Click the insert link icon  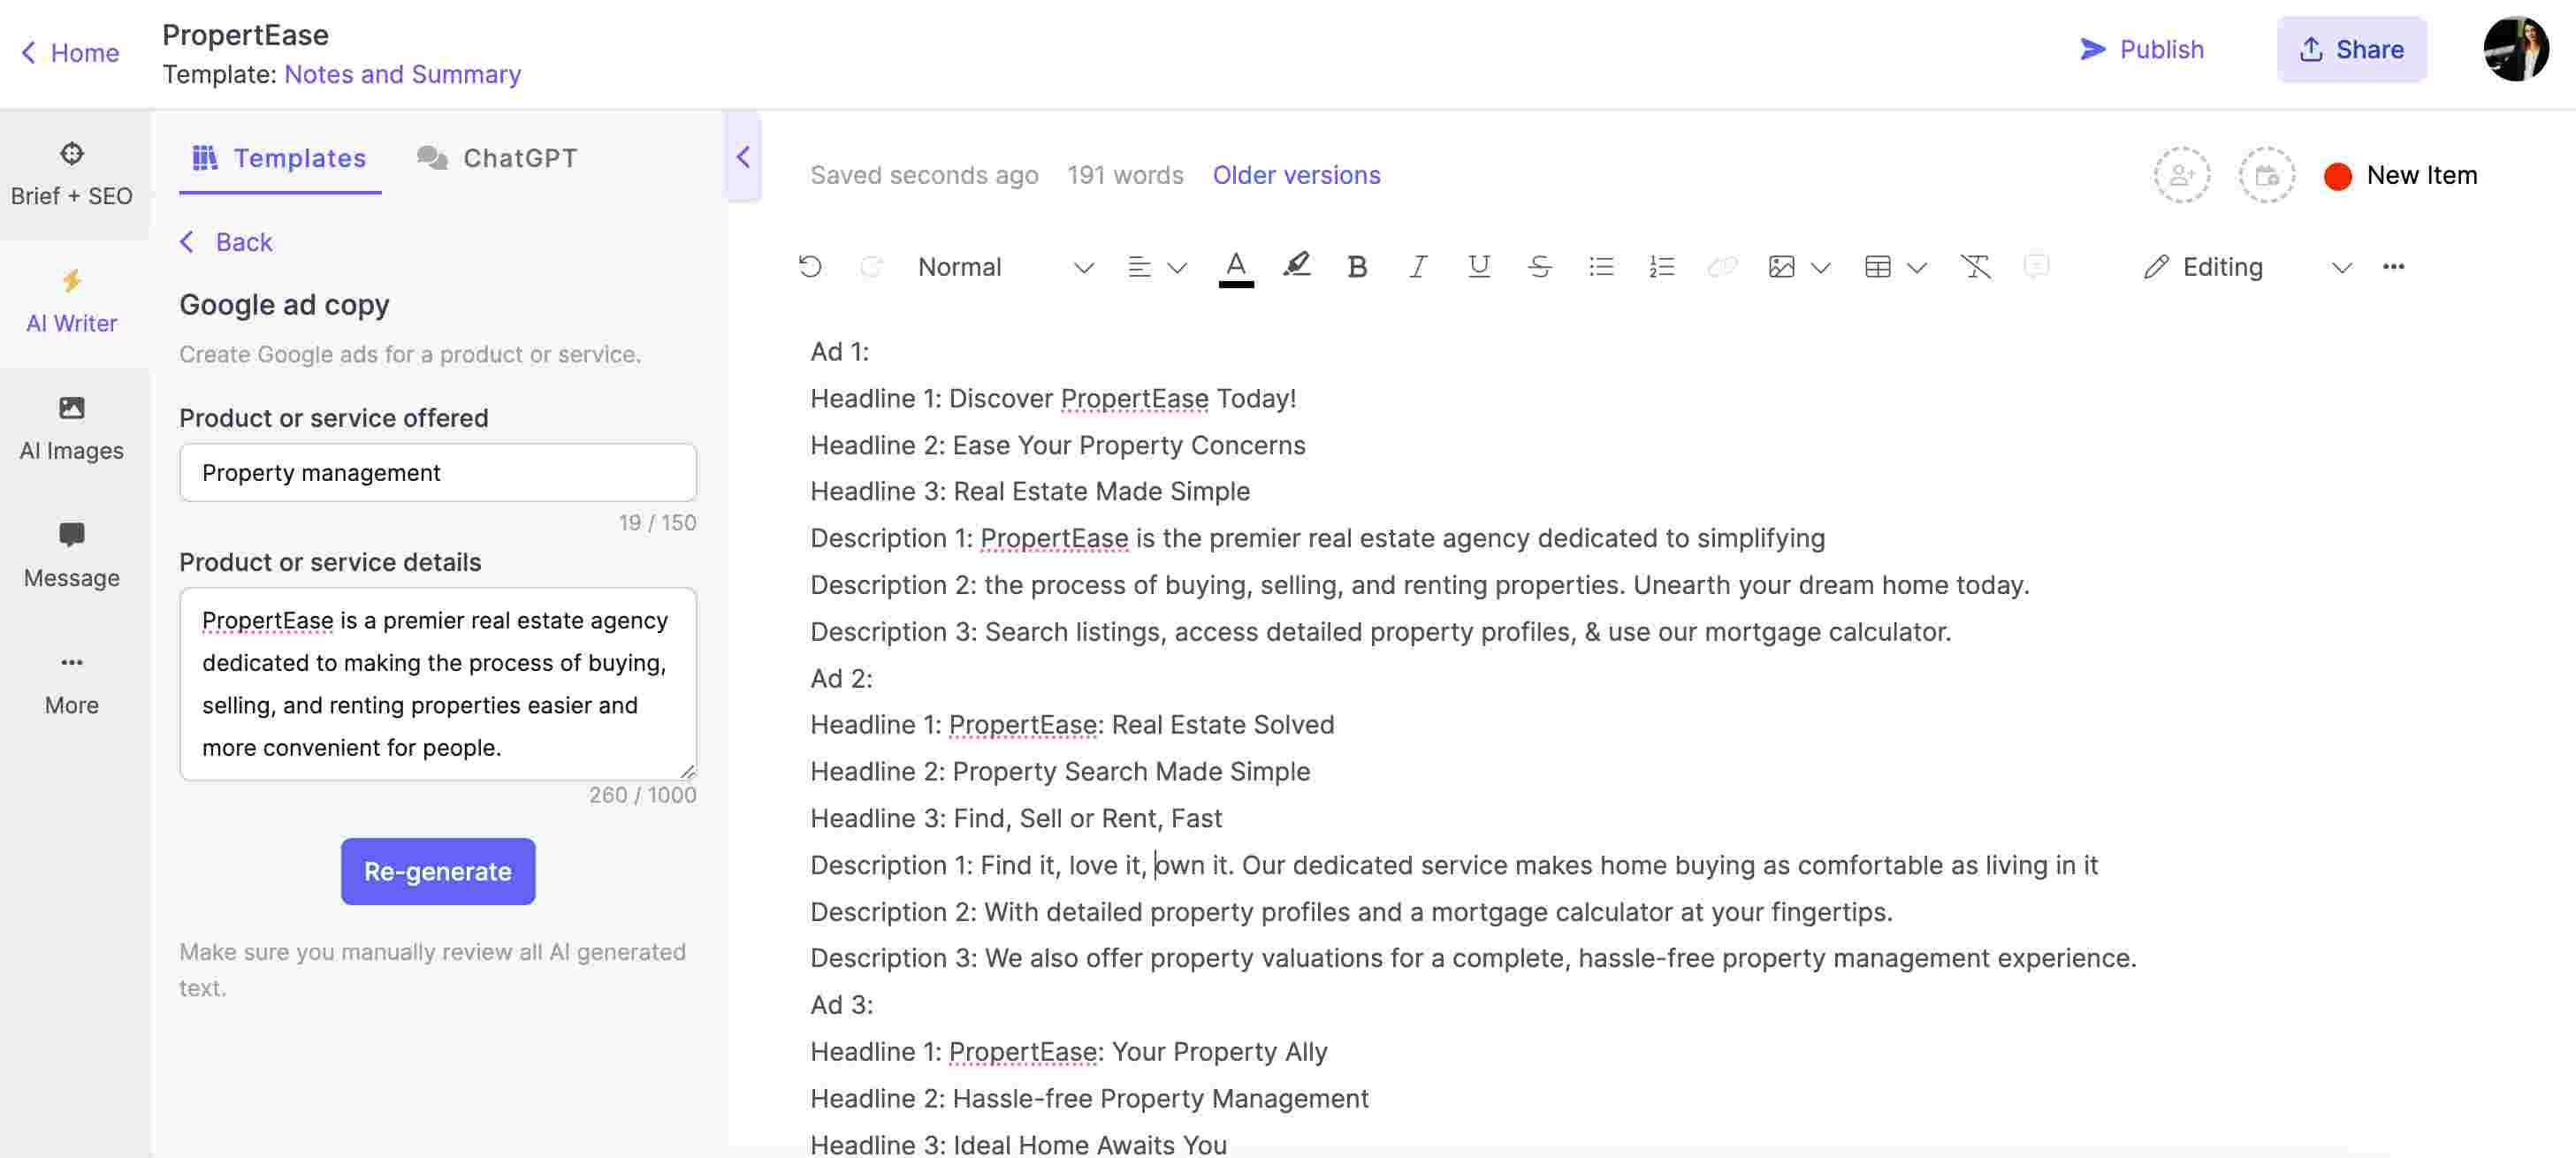tap(1722, 264)
